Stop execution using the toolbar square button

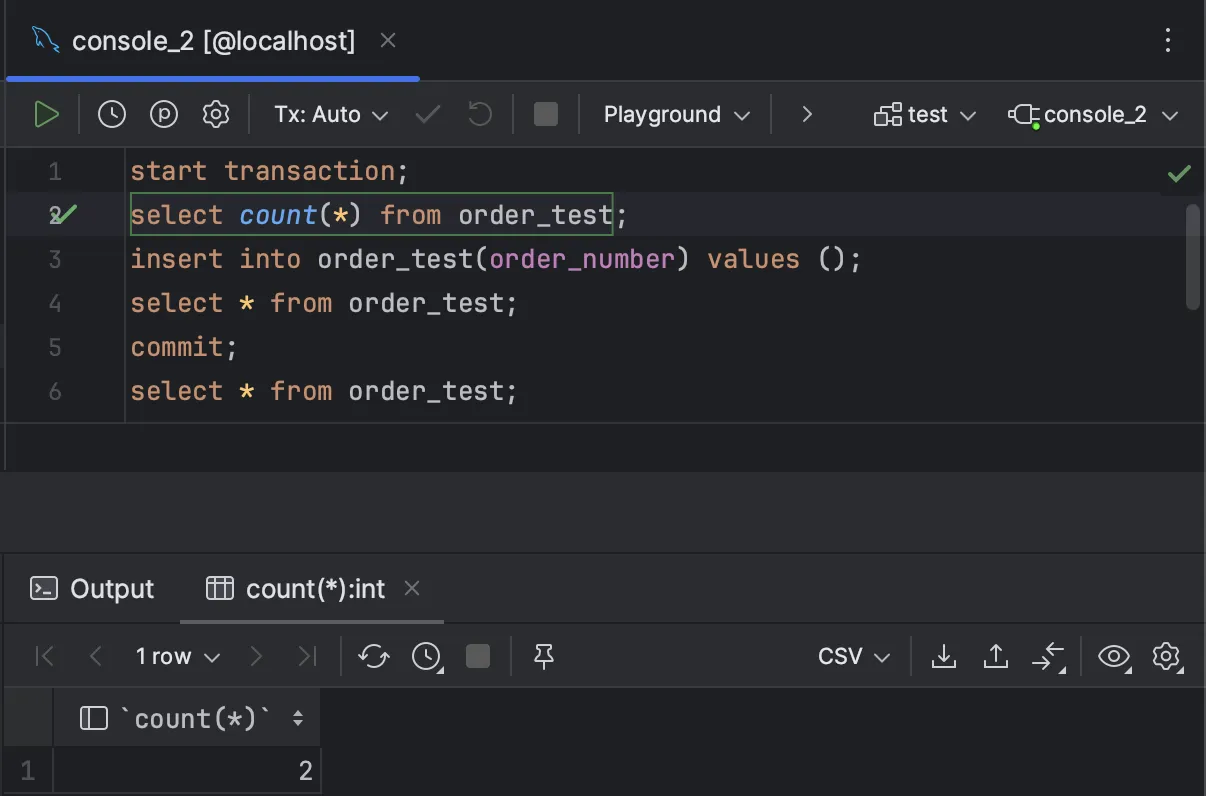(x=546, y=115)
